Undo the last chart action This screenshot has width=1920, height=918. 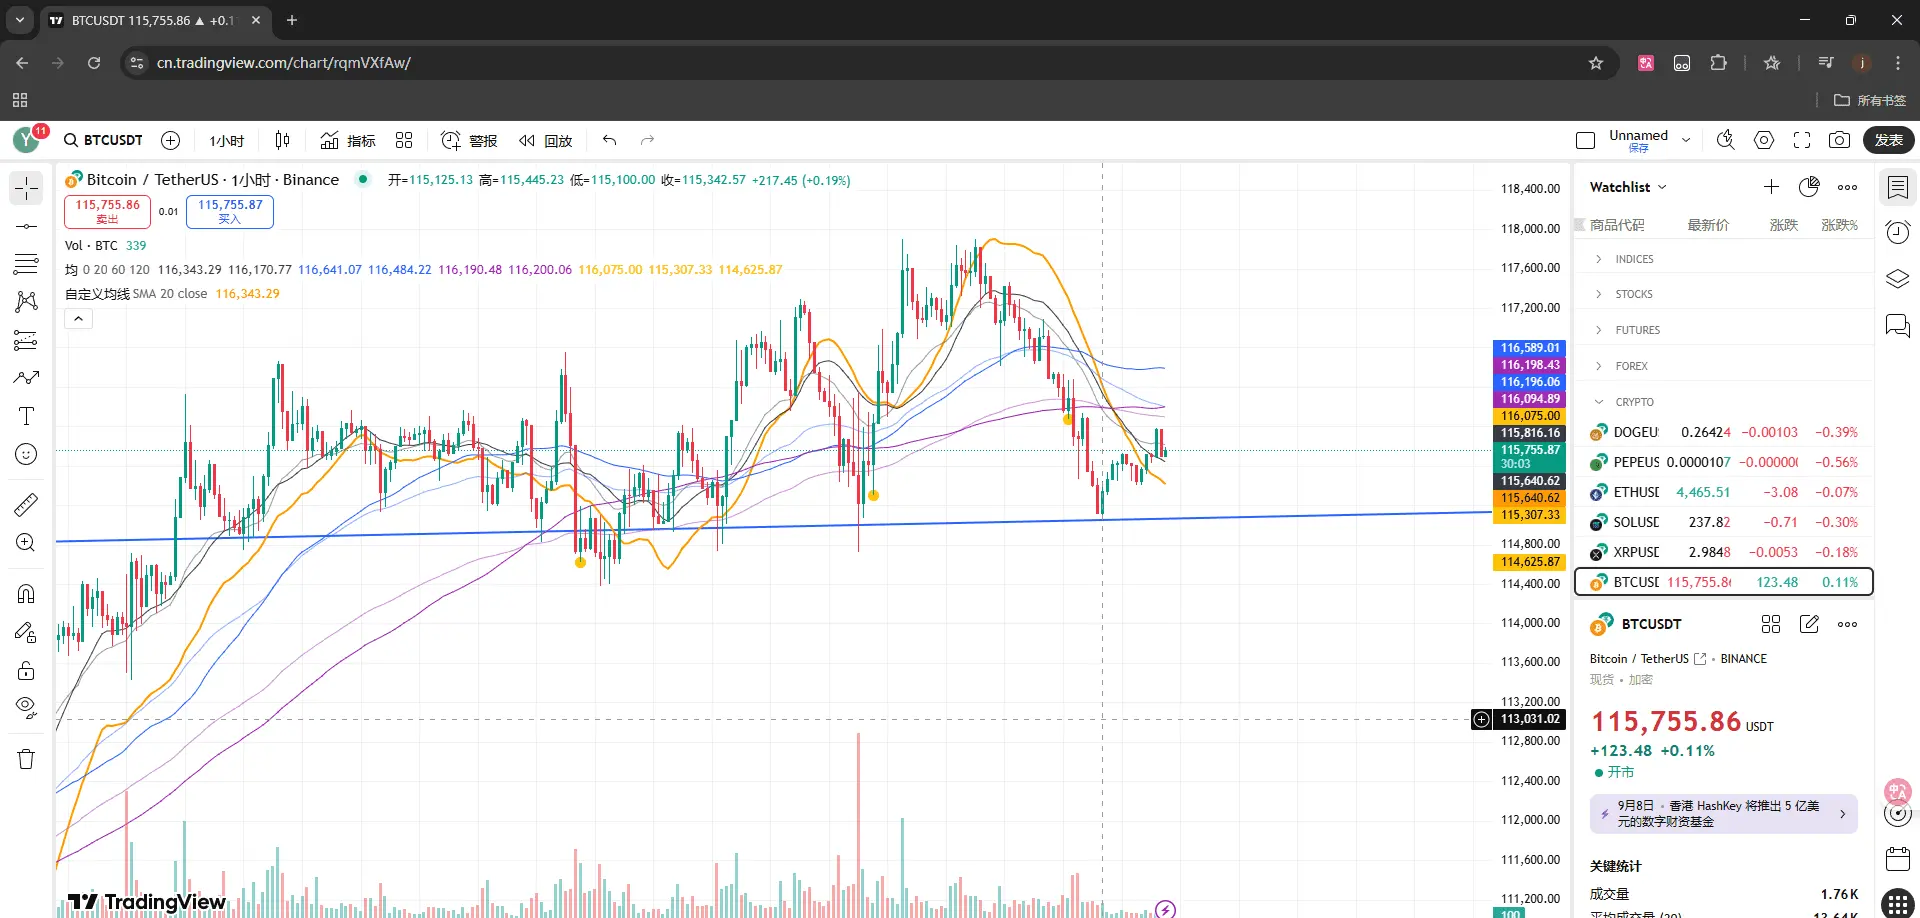pyautogui.click(x=610, y=140)
